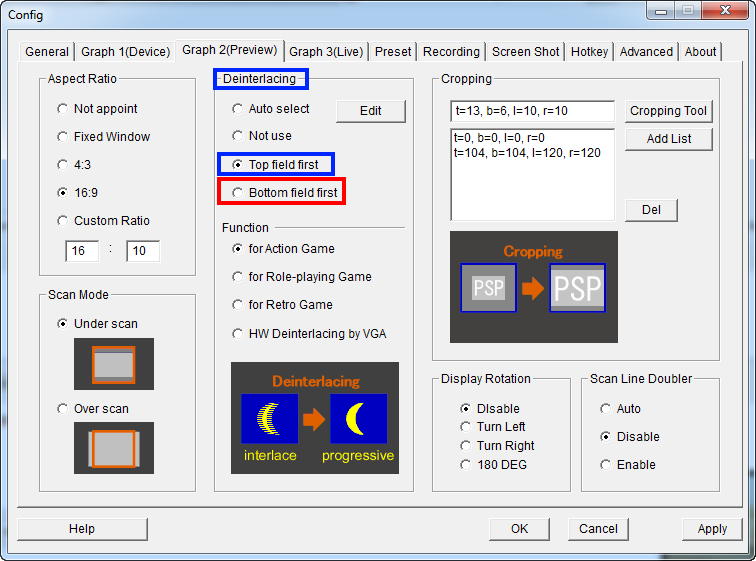Screen dimensions: 756x561
Task: Open the Advanced tab
Action: [x=646, y=52]
